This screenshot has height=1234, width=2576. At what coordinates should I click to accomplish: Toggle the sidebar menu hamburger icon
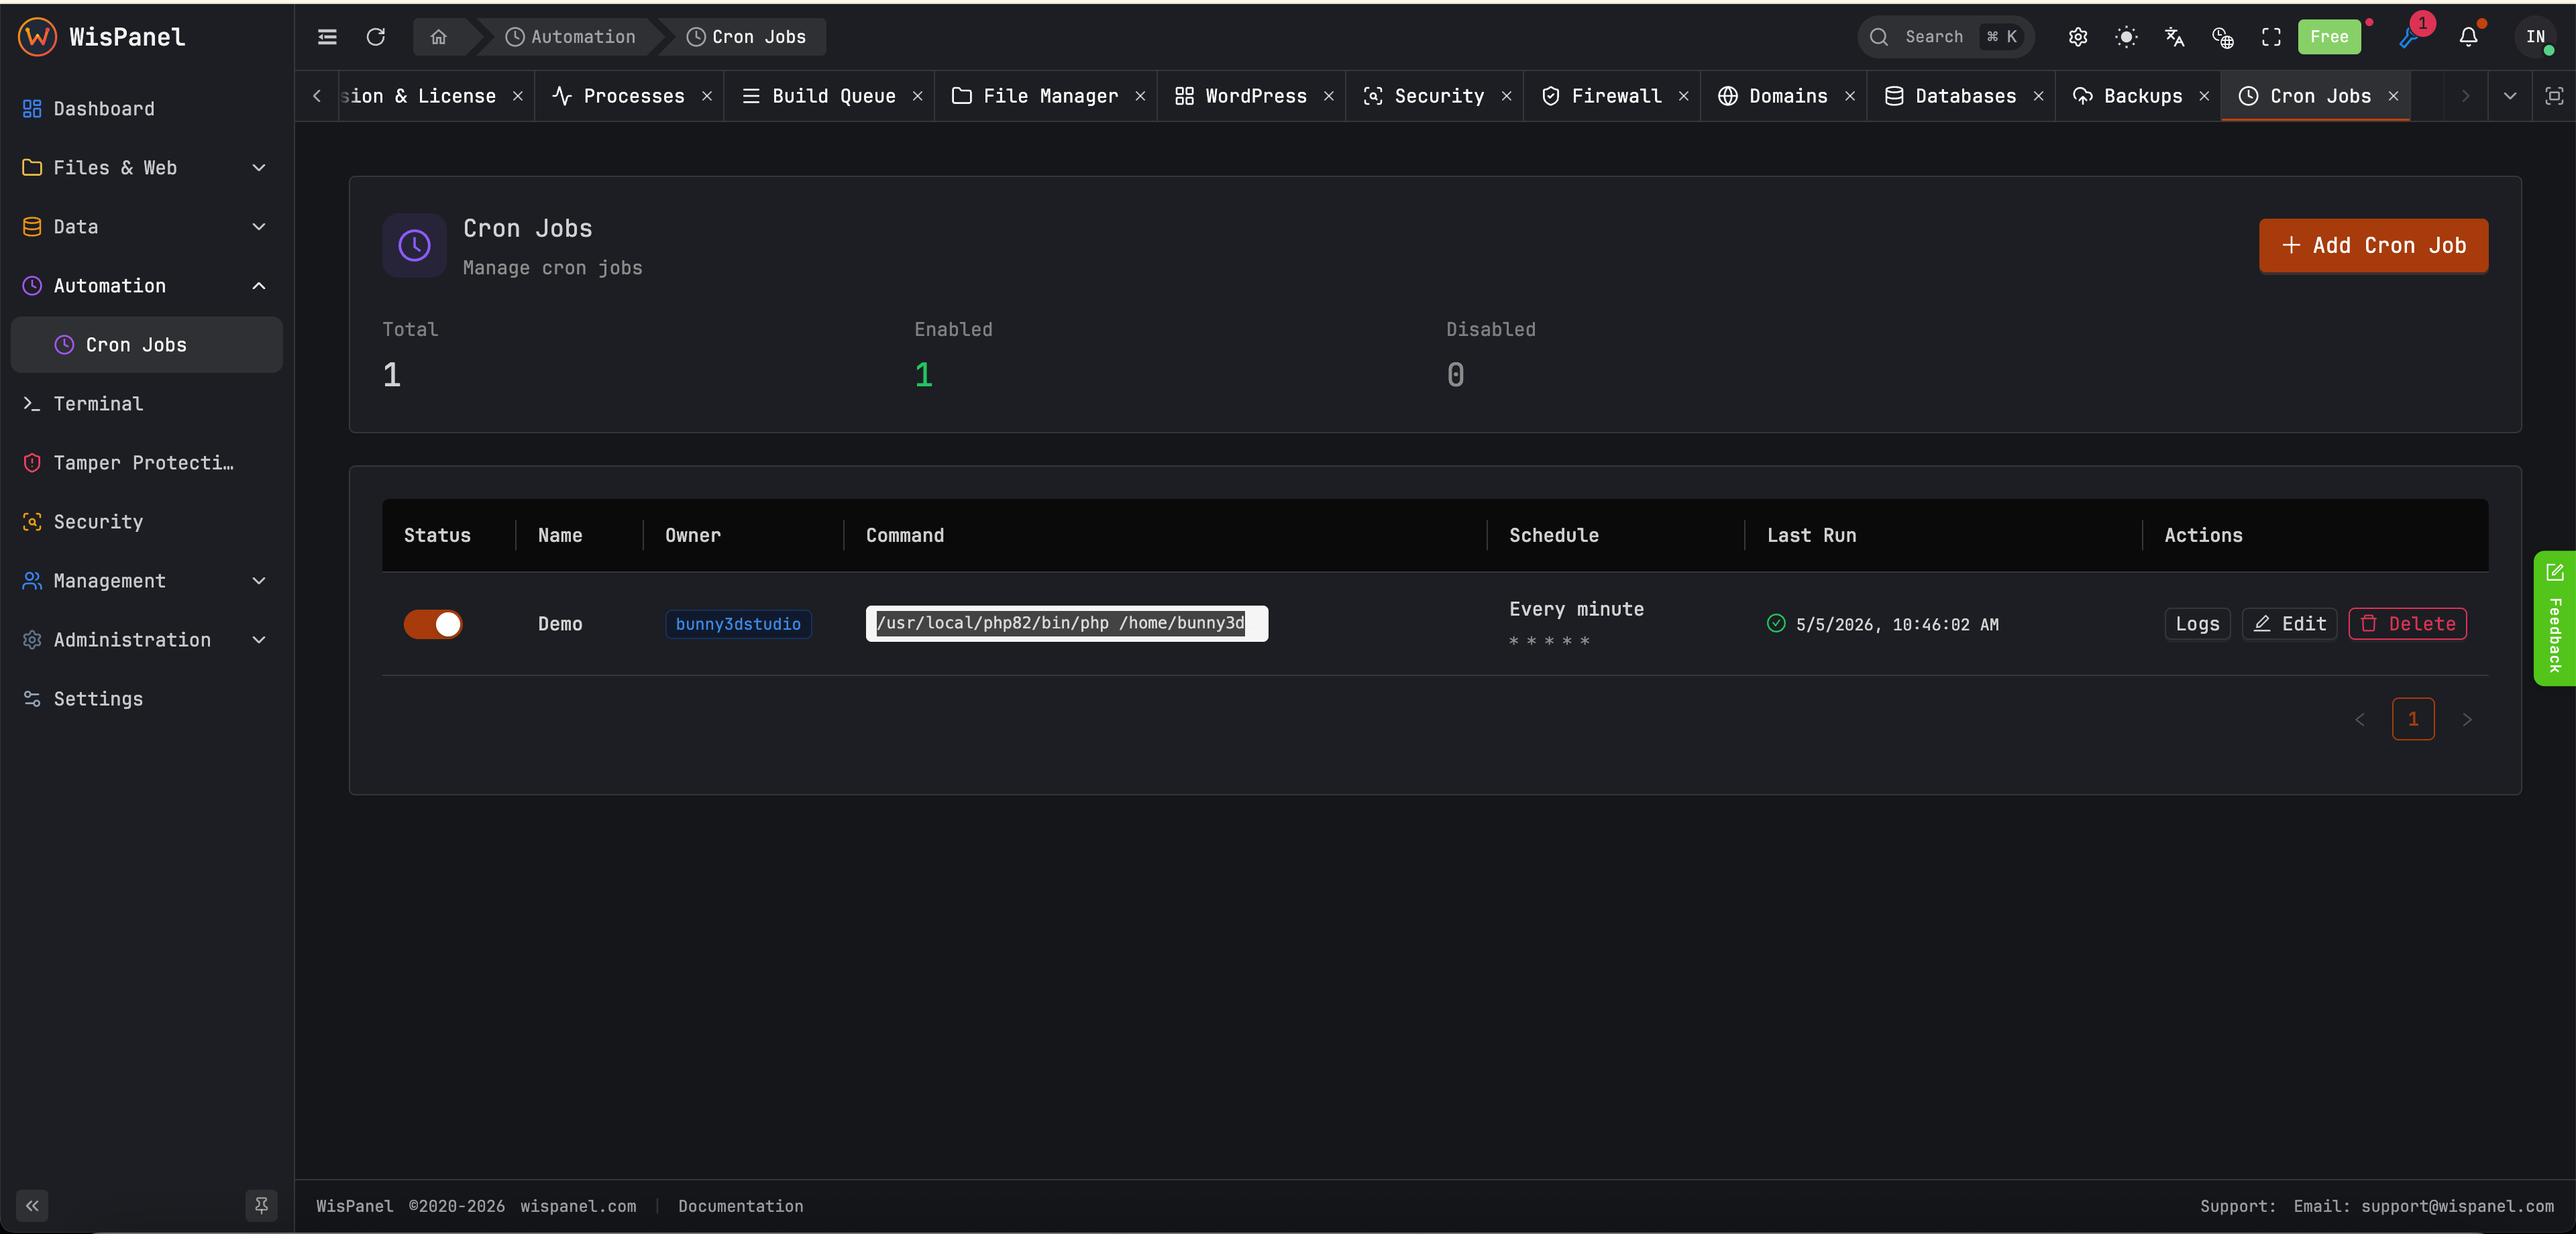[327, 37]
